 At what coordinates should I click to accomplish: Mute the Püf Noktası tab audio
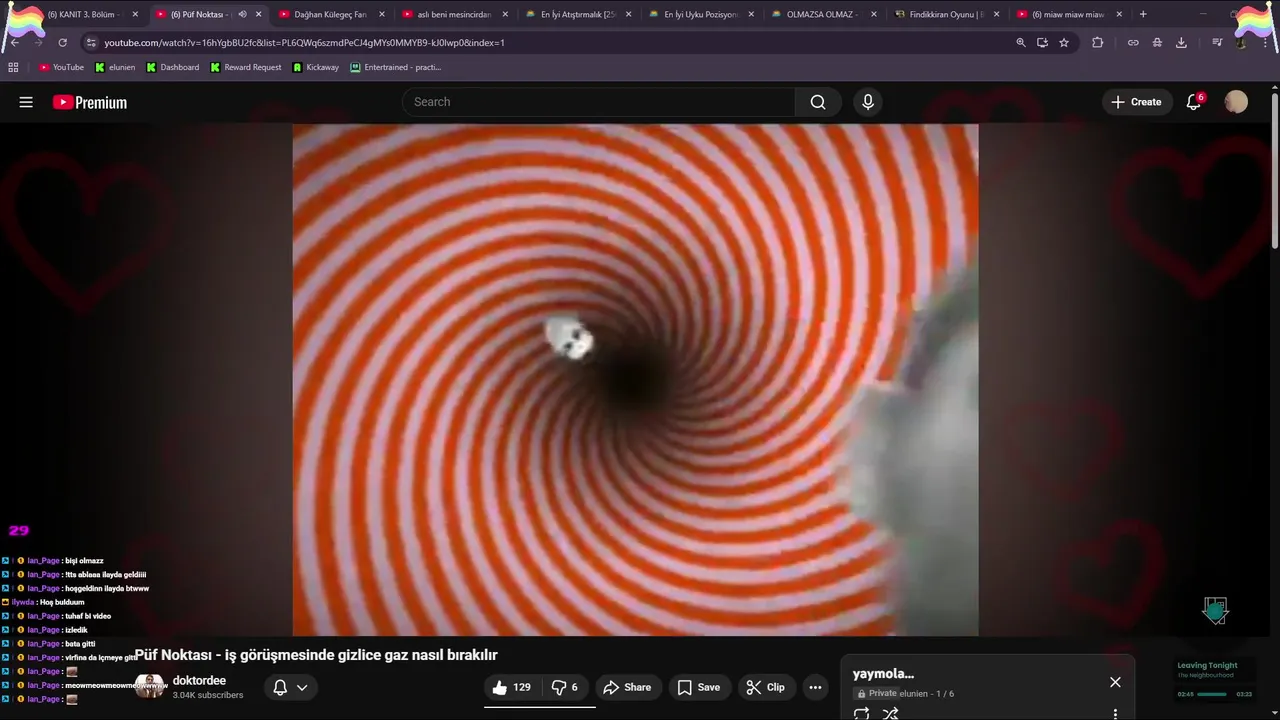(242, 14)
